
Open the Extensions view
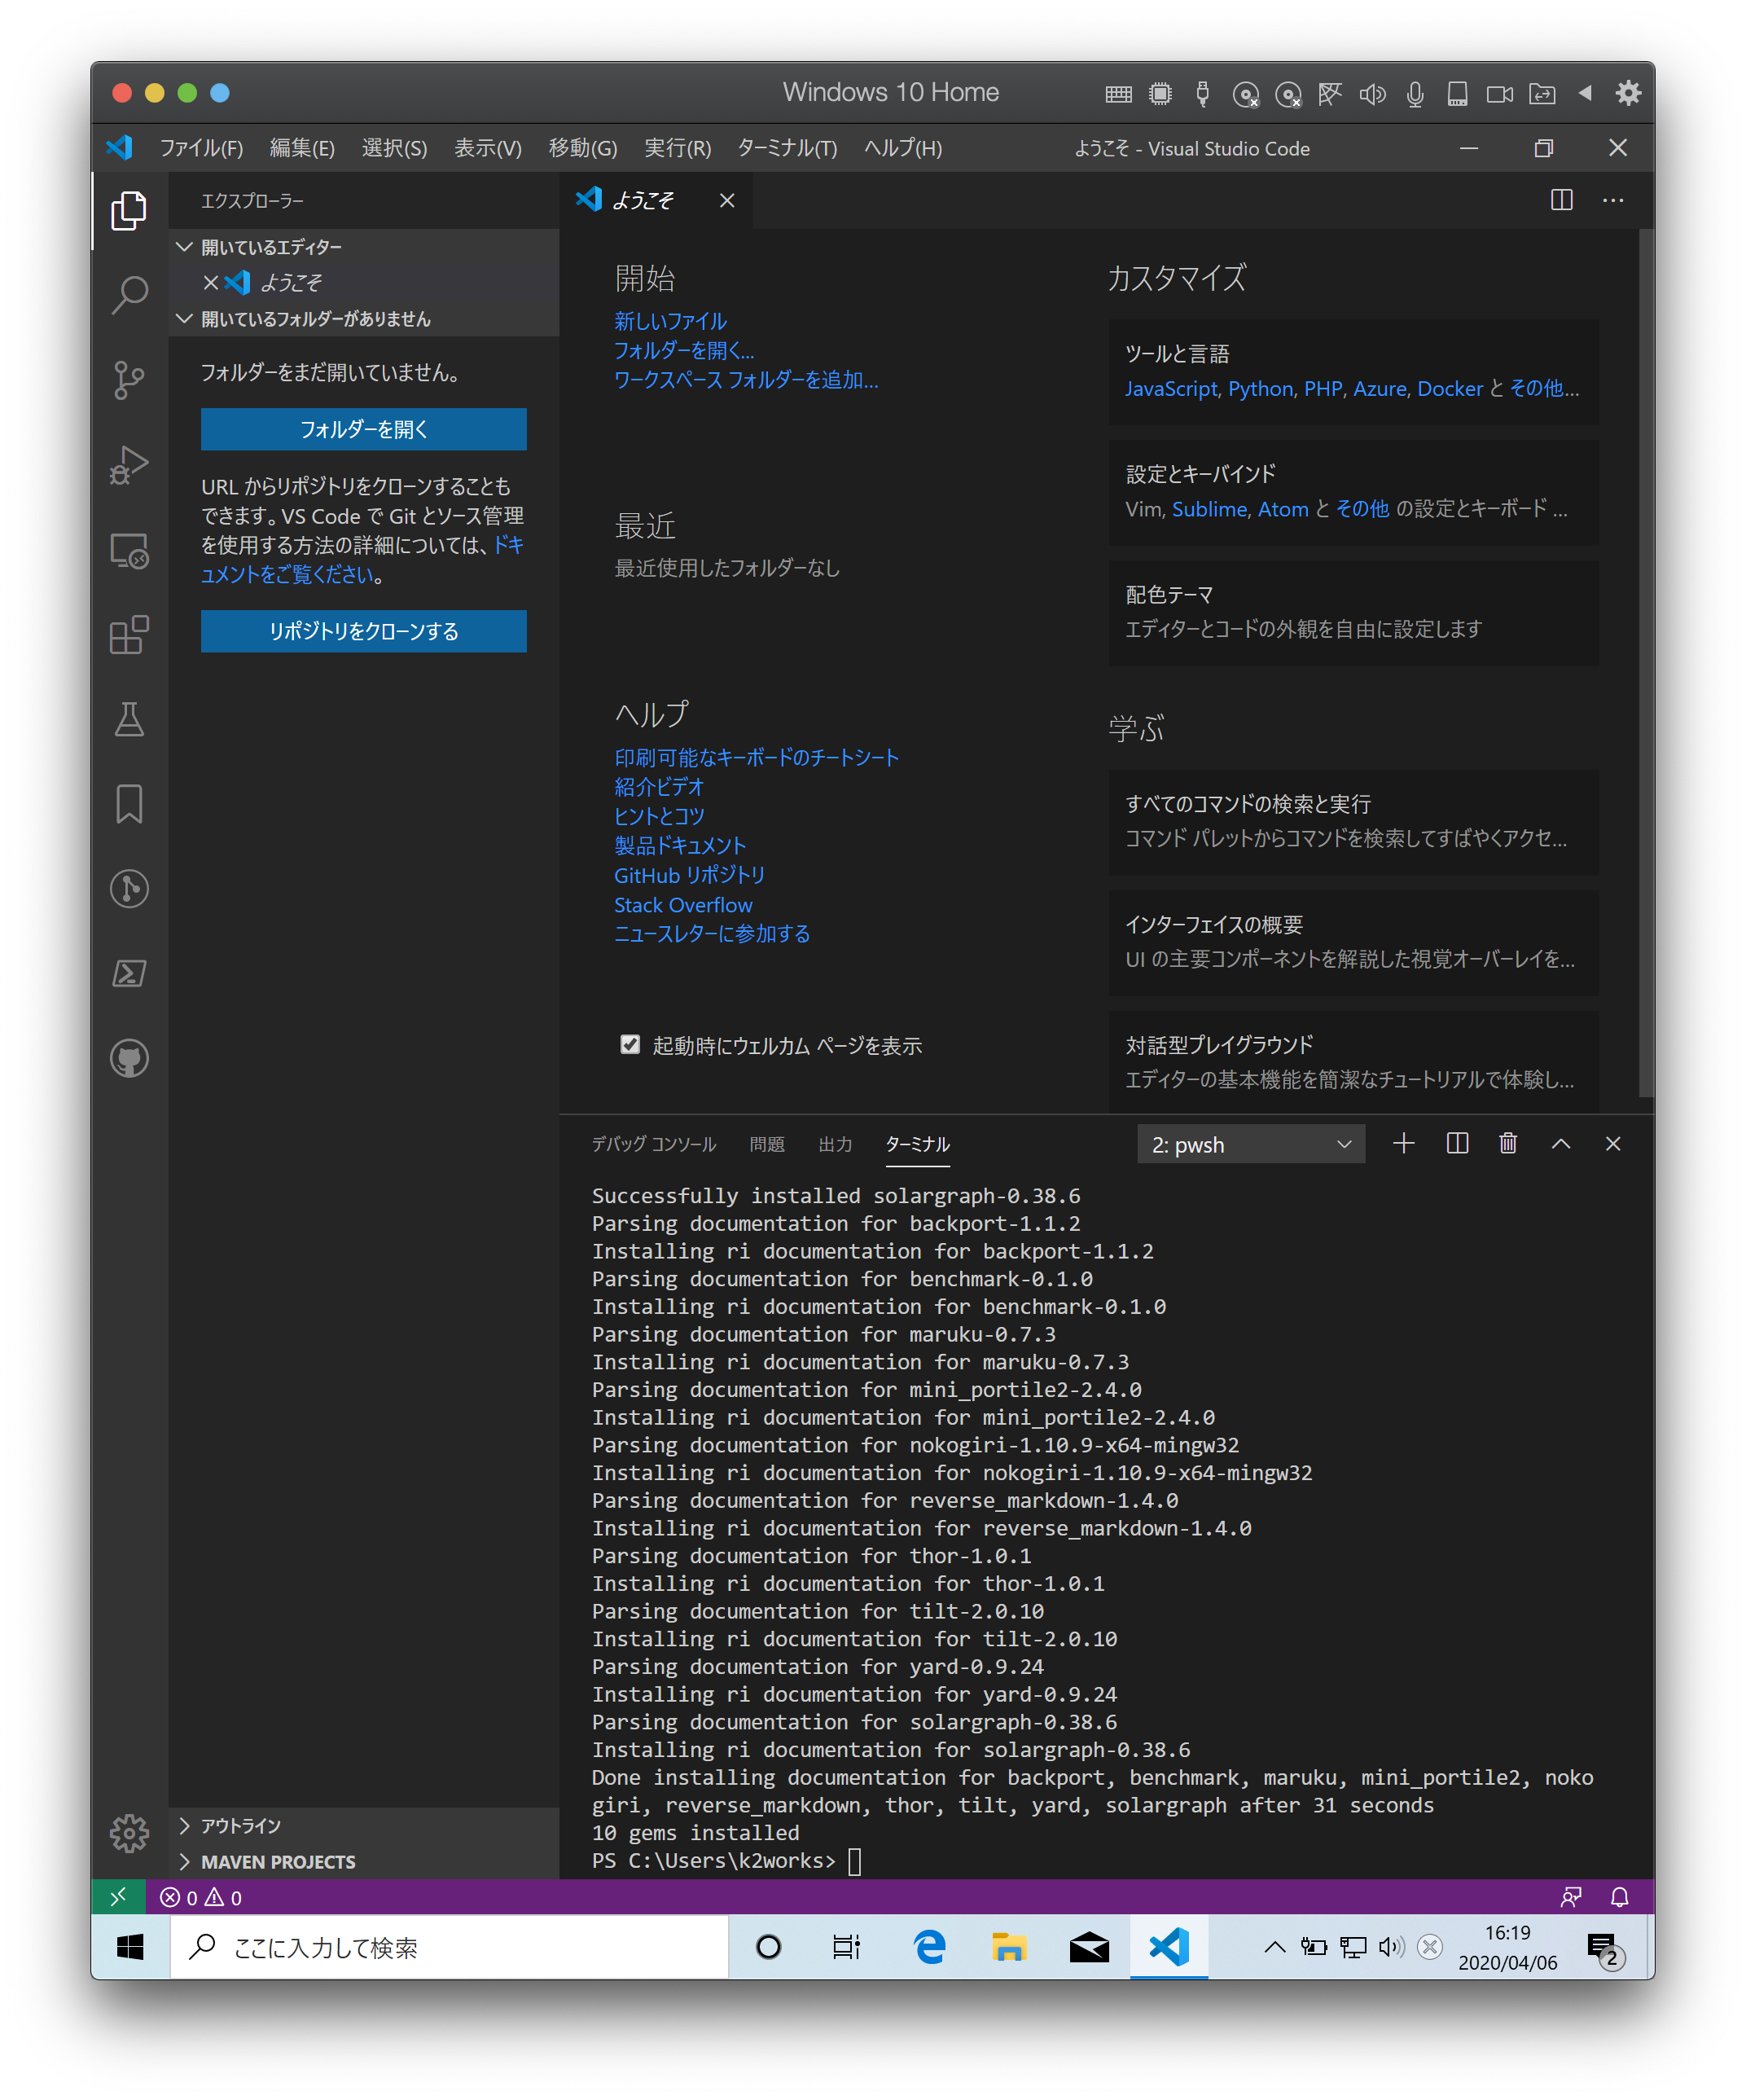point(129,635)
